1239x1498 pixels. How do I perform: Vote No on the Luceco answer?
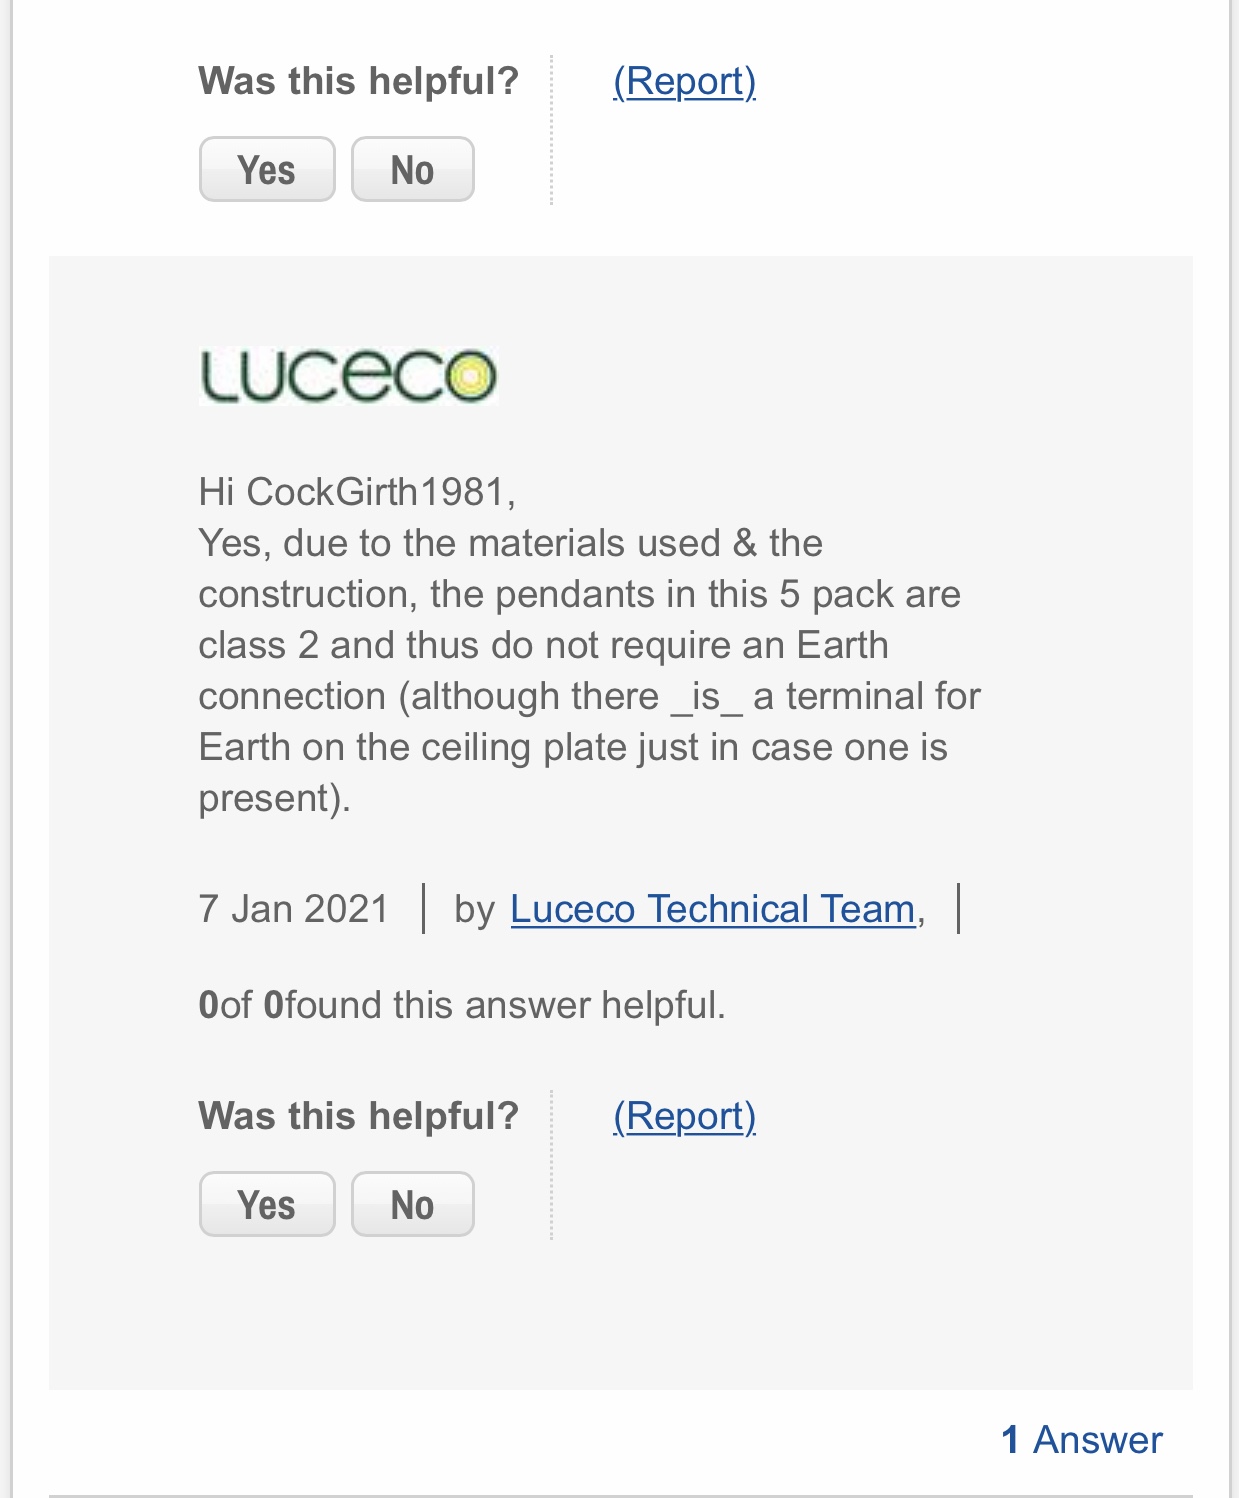coord(412,1204)
